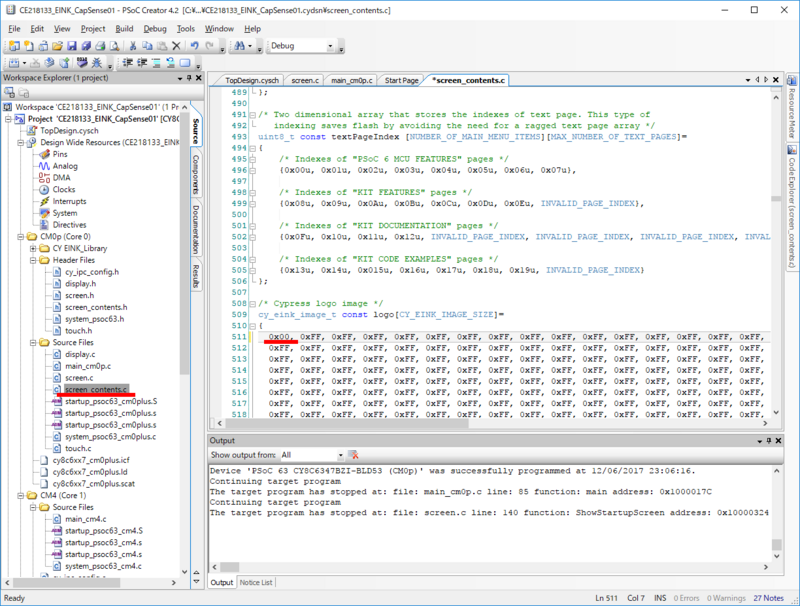The width and height of the screenshot is (800, 606).
Task: Select touch.c in the Source Files
Action: click(x=78, y=448)
